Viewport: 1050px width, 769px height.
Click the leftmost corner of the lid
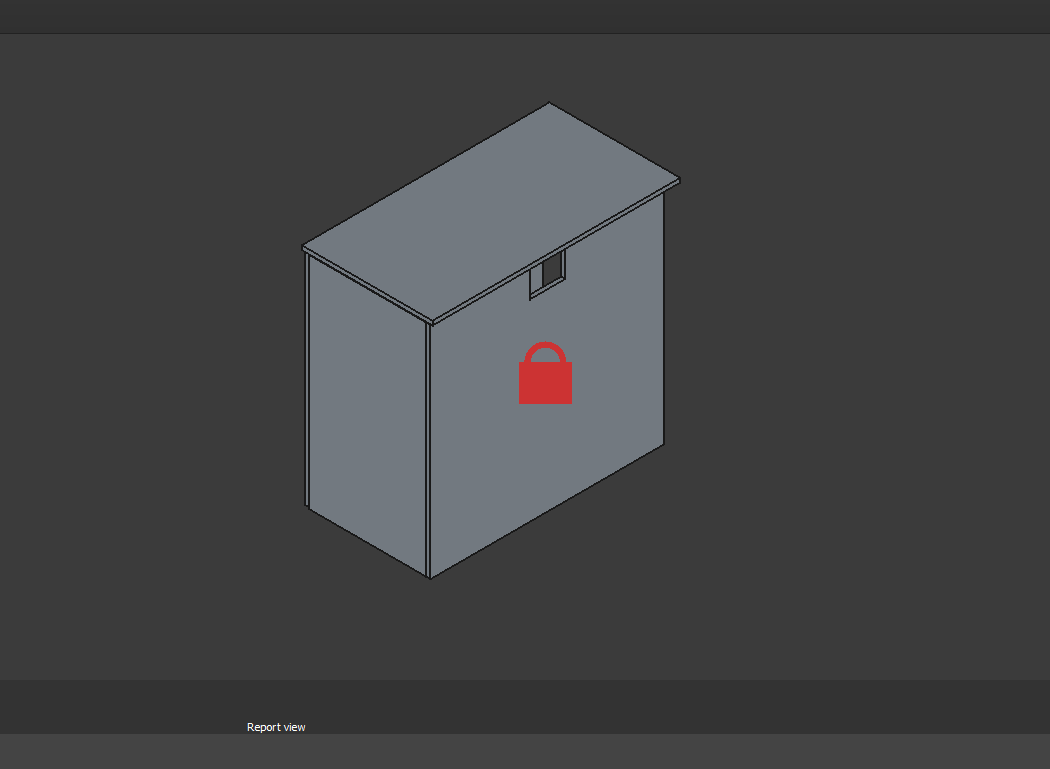pos(303,247)
